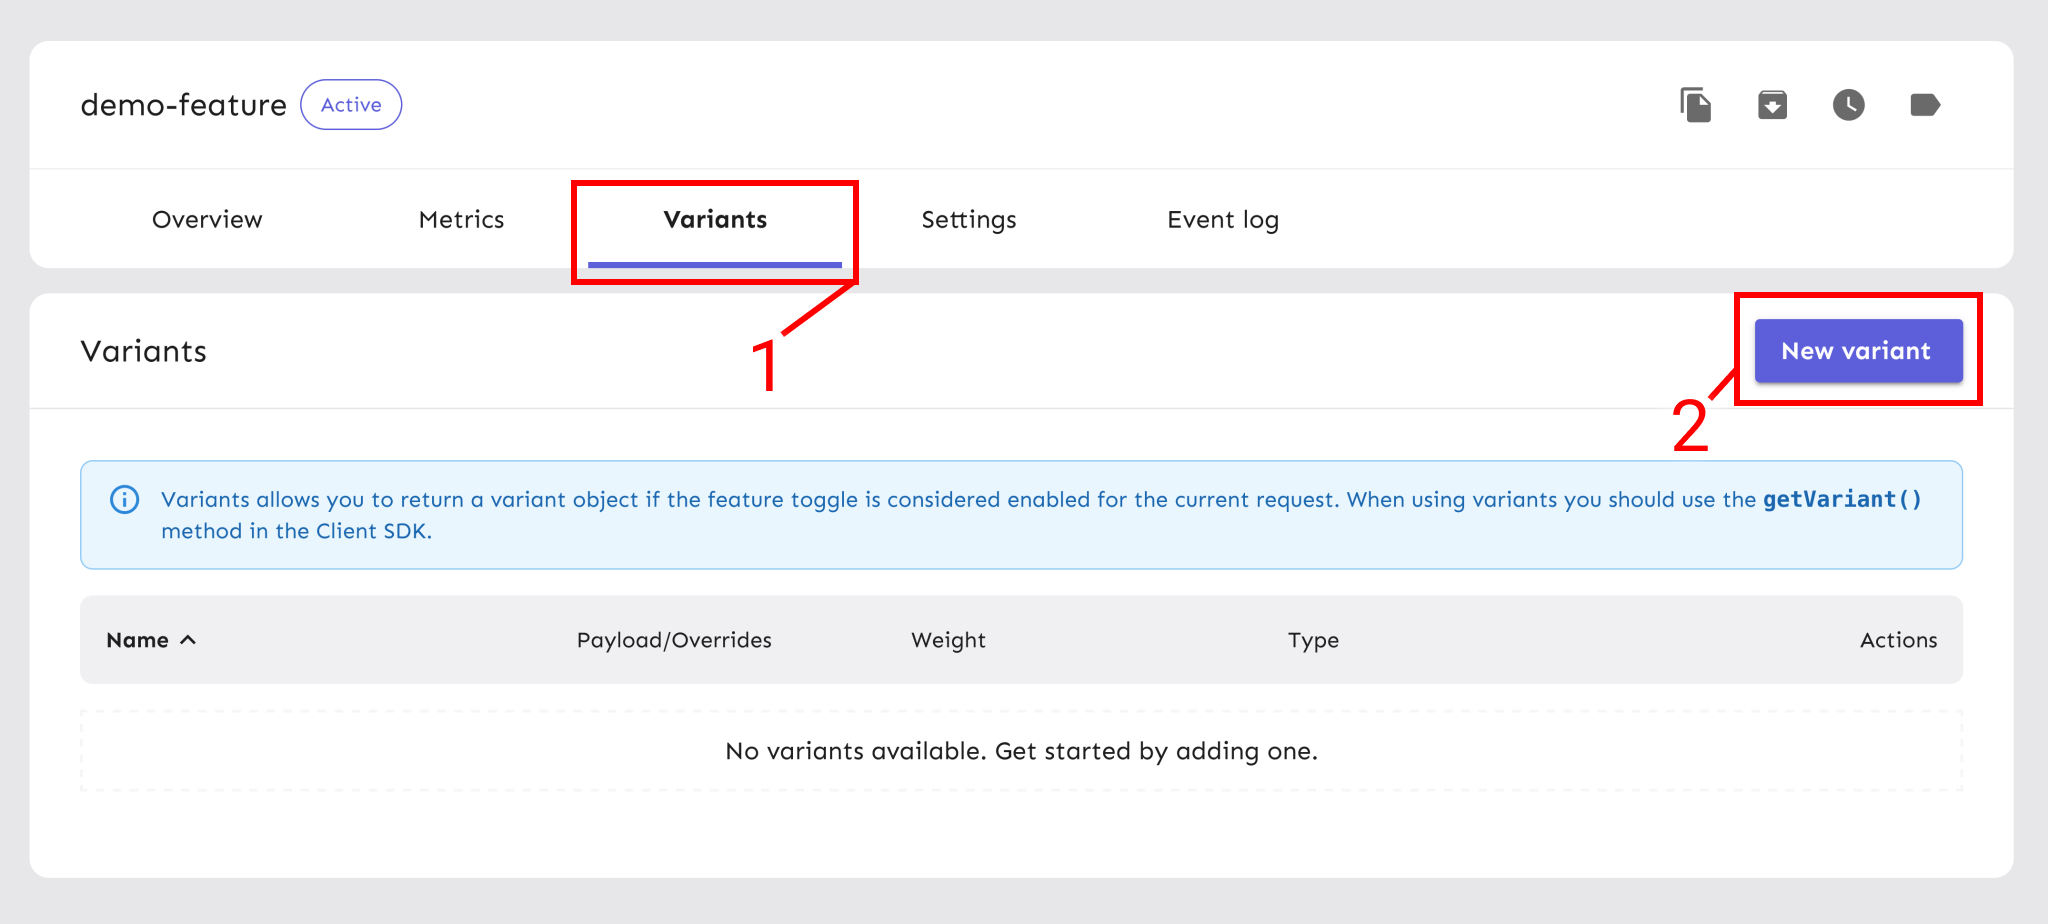This screenshot has width=2048, height=924.
Task: Click the Type column header
Action: [1313, 640]
